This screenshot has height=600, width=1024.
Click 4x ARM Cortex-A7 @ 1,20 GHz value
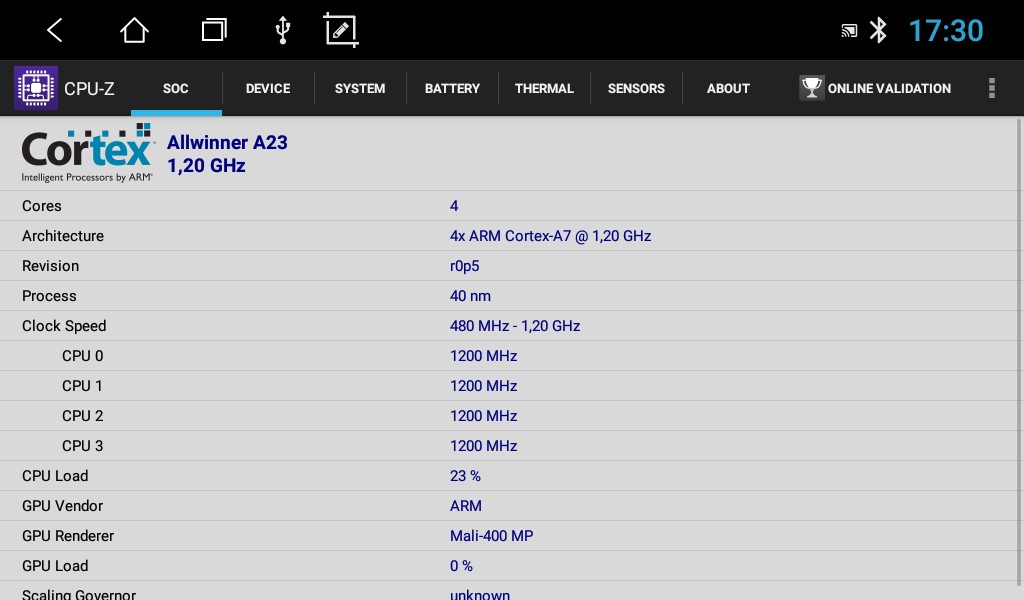[551, 236]
